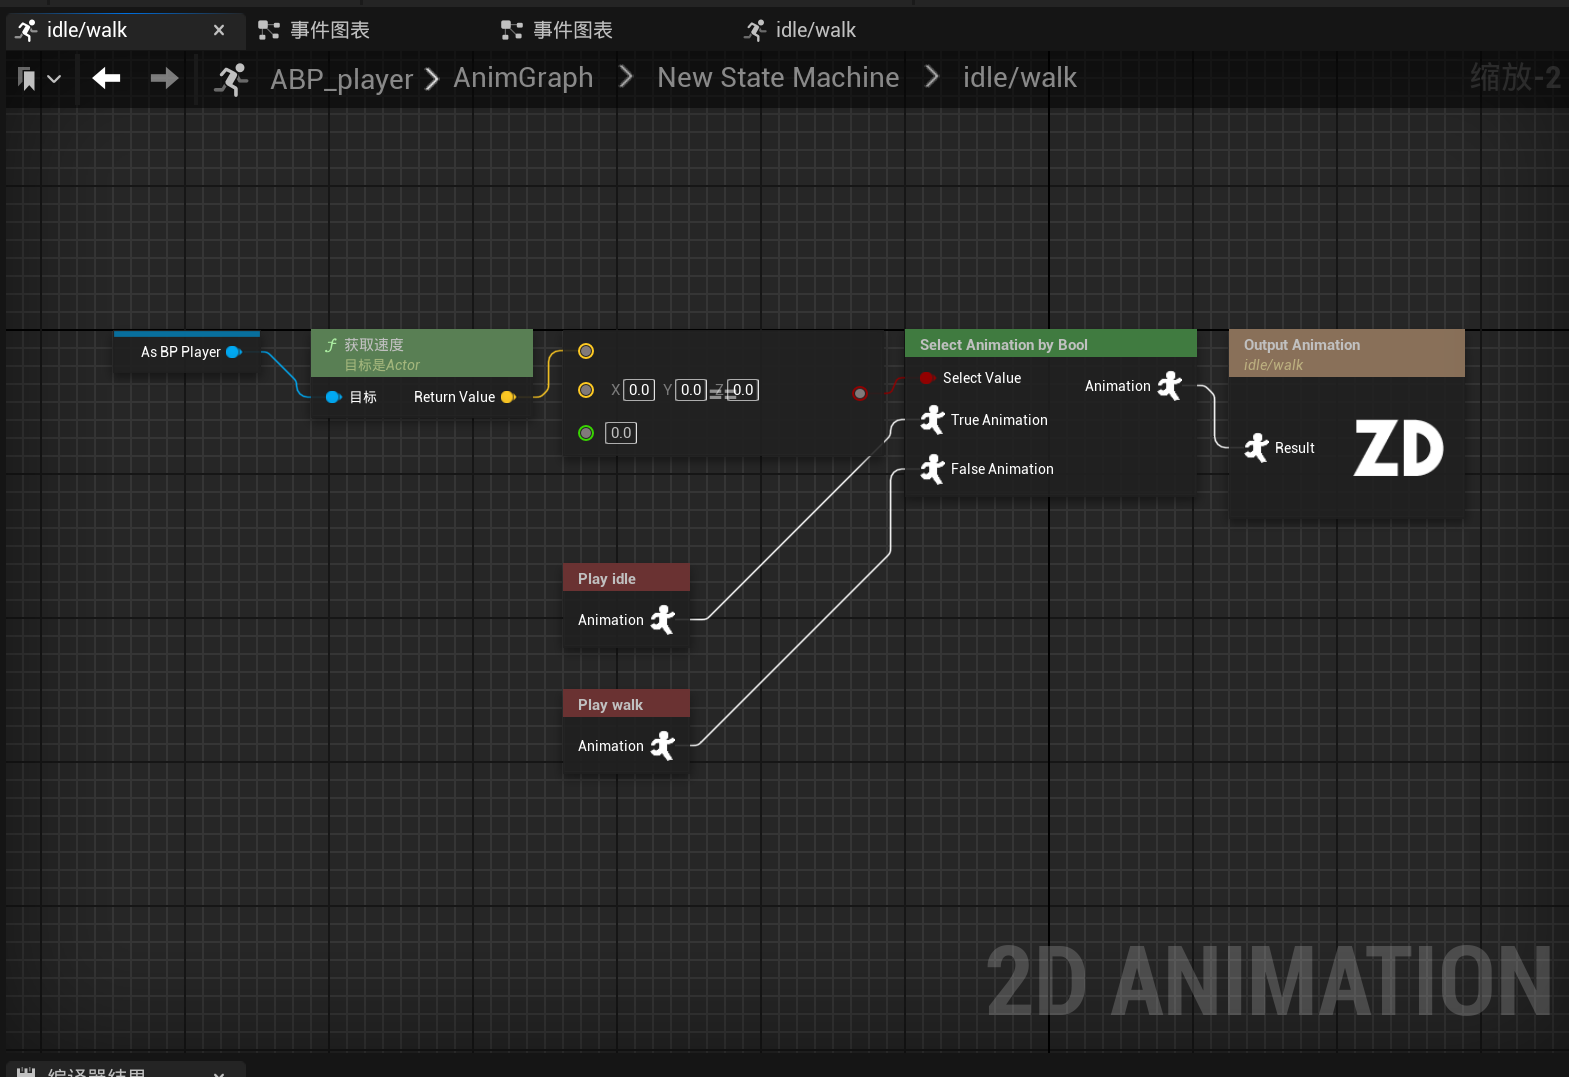
Task: Click the Play idle Animation output pin
Action: click(663, 620)
